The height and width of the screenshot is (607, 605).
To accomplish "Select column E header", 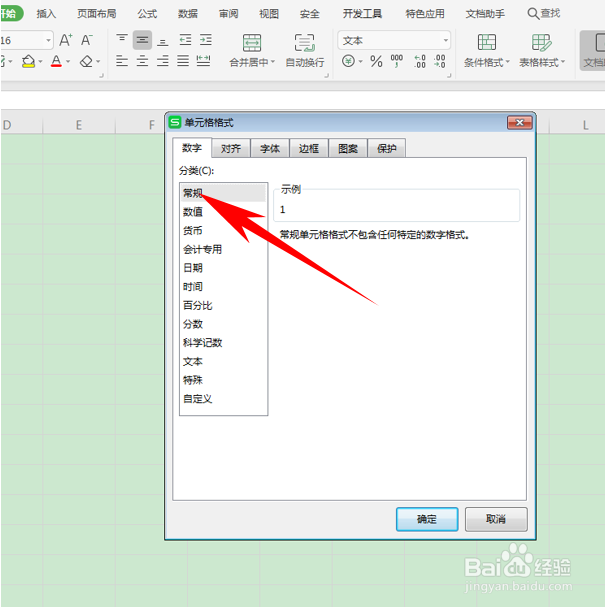I will (79, 125).
